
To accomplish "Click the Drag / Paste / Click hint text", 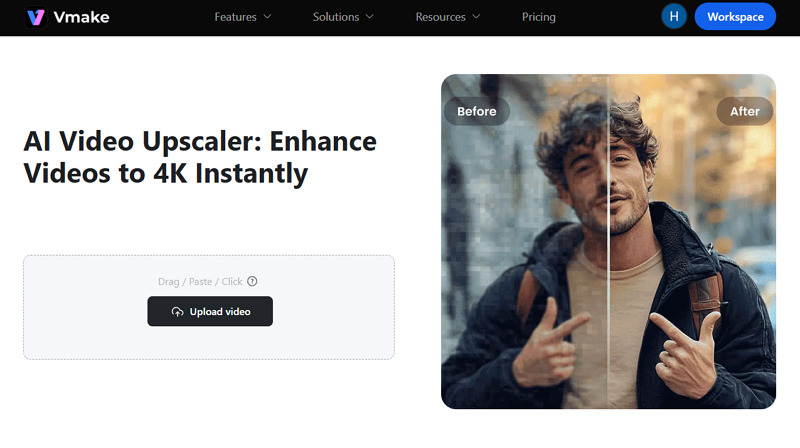I will pyautogui.click(x=200, y=282).
